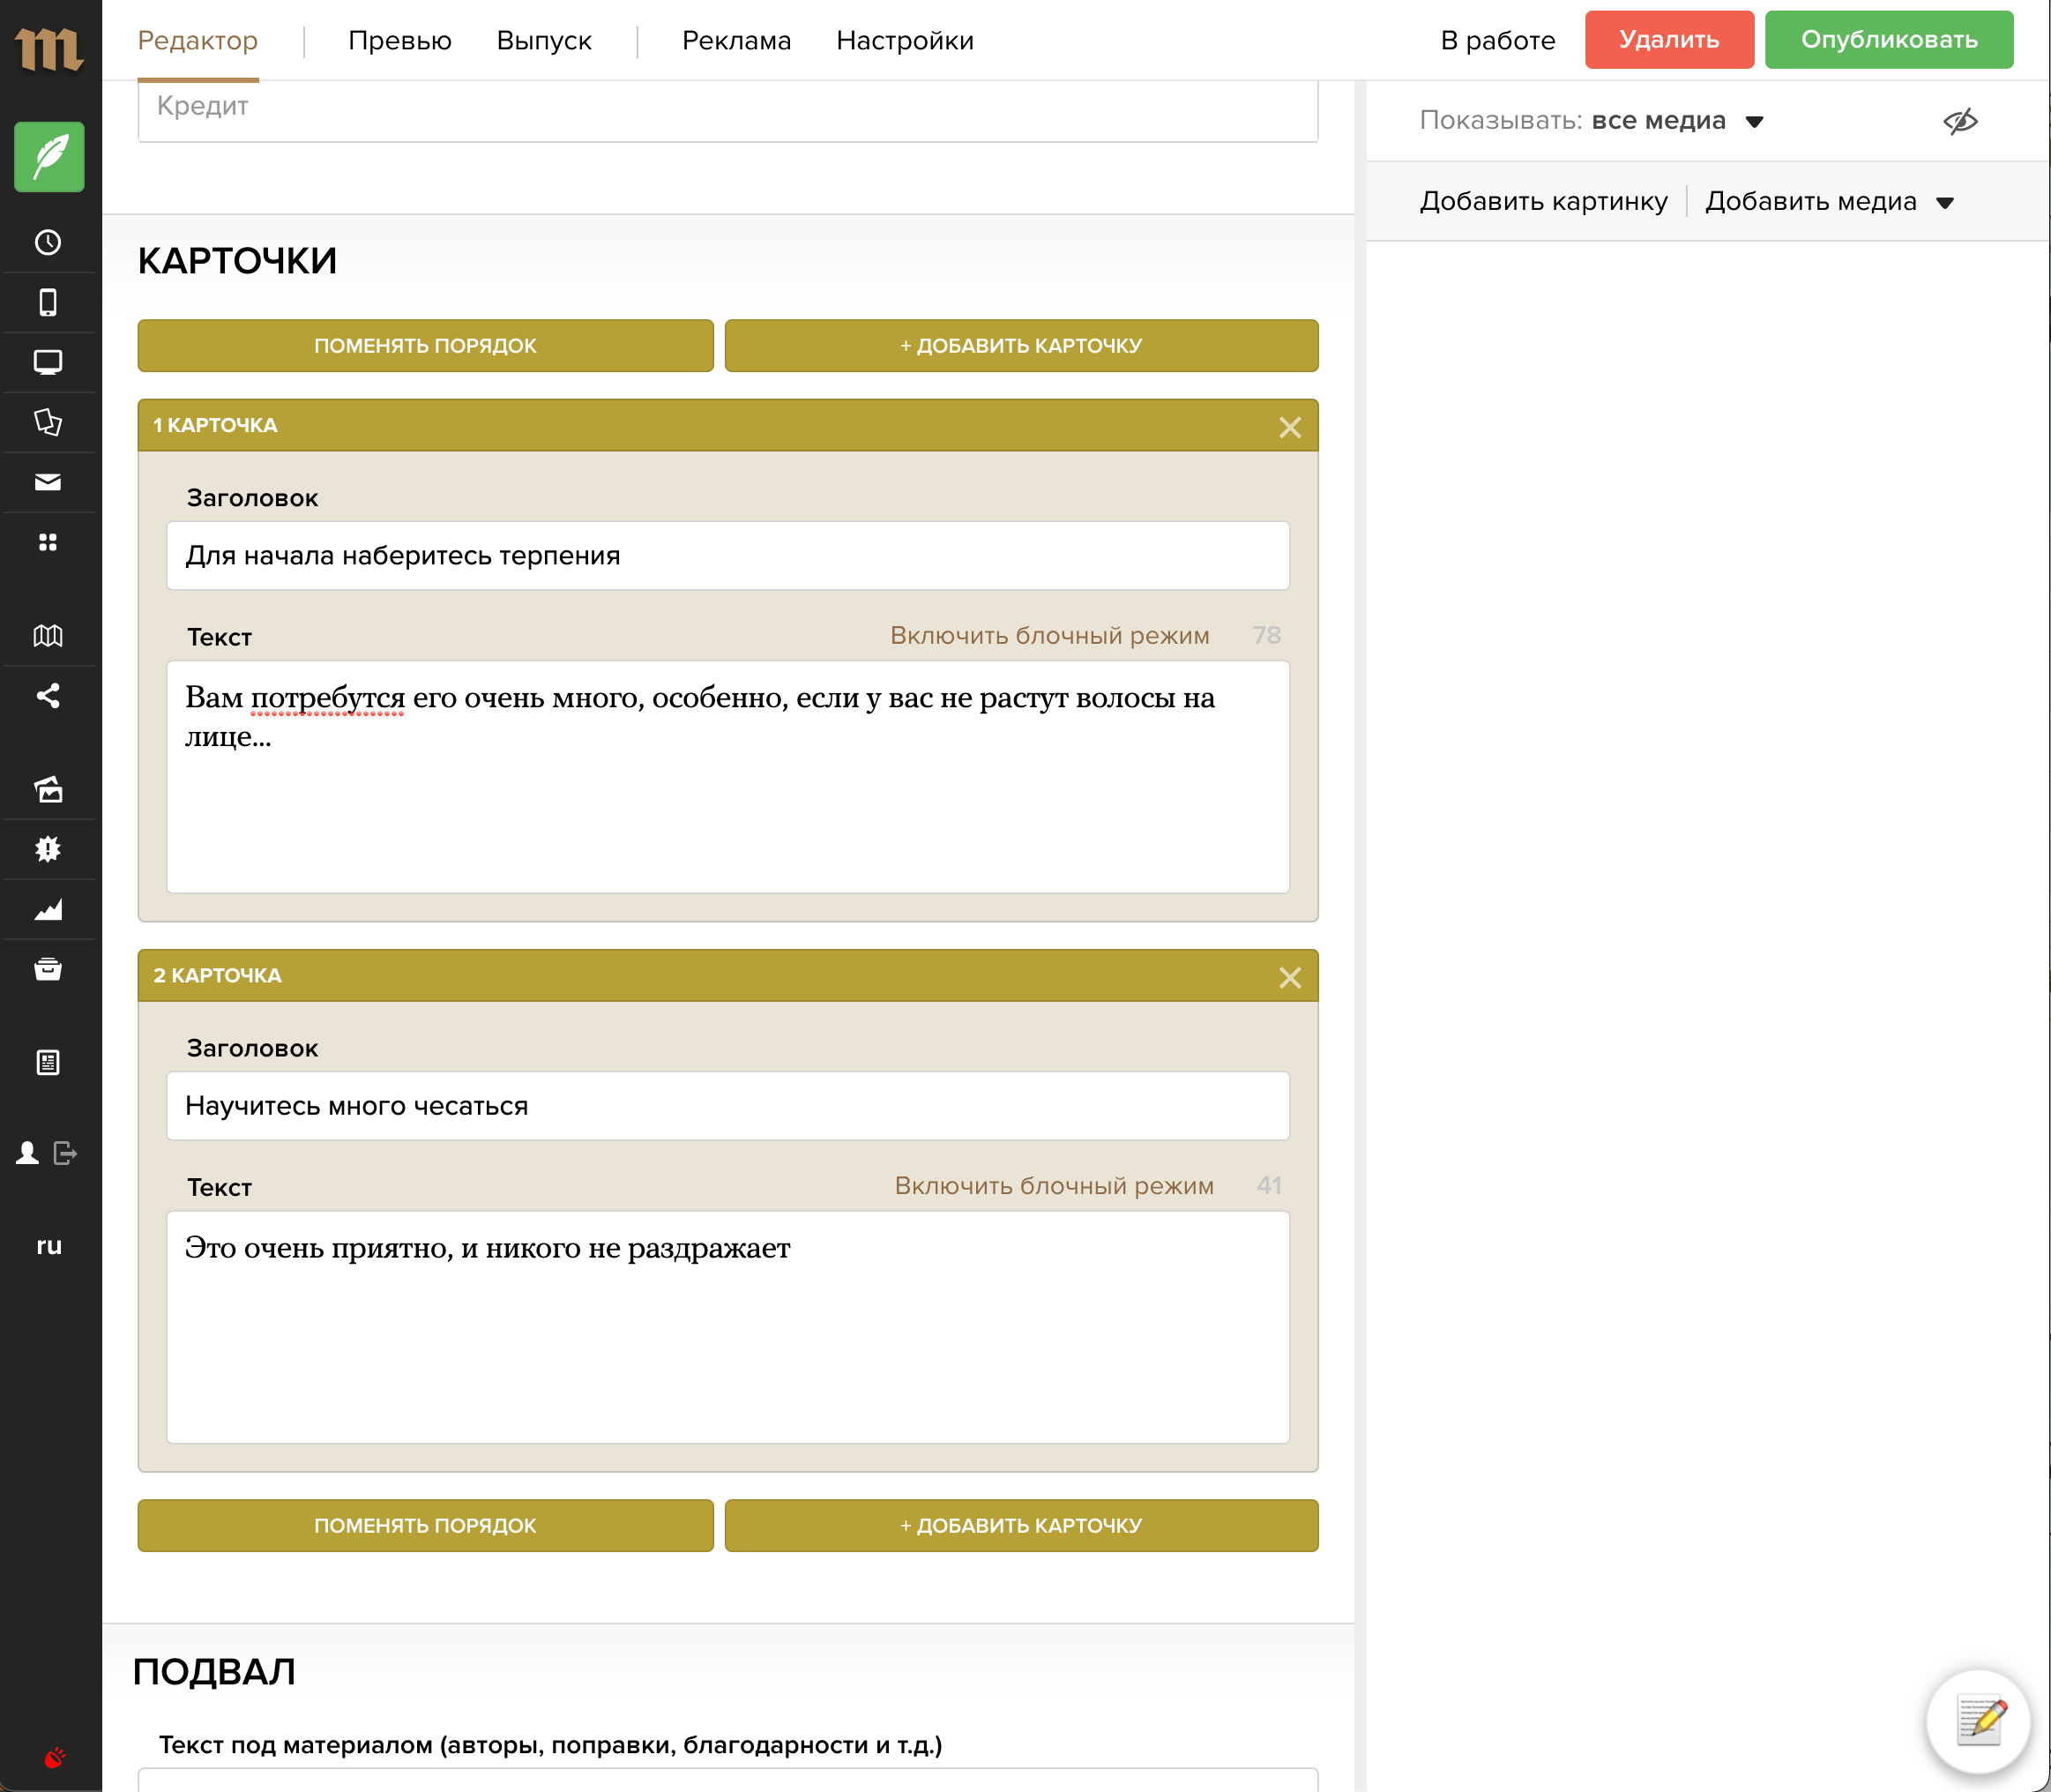This screenshot has width=2051, height=1792.
Task: Select the desktop monitor sidebar icon
Action: click(x=48, y=362)
